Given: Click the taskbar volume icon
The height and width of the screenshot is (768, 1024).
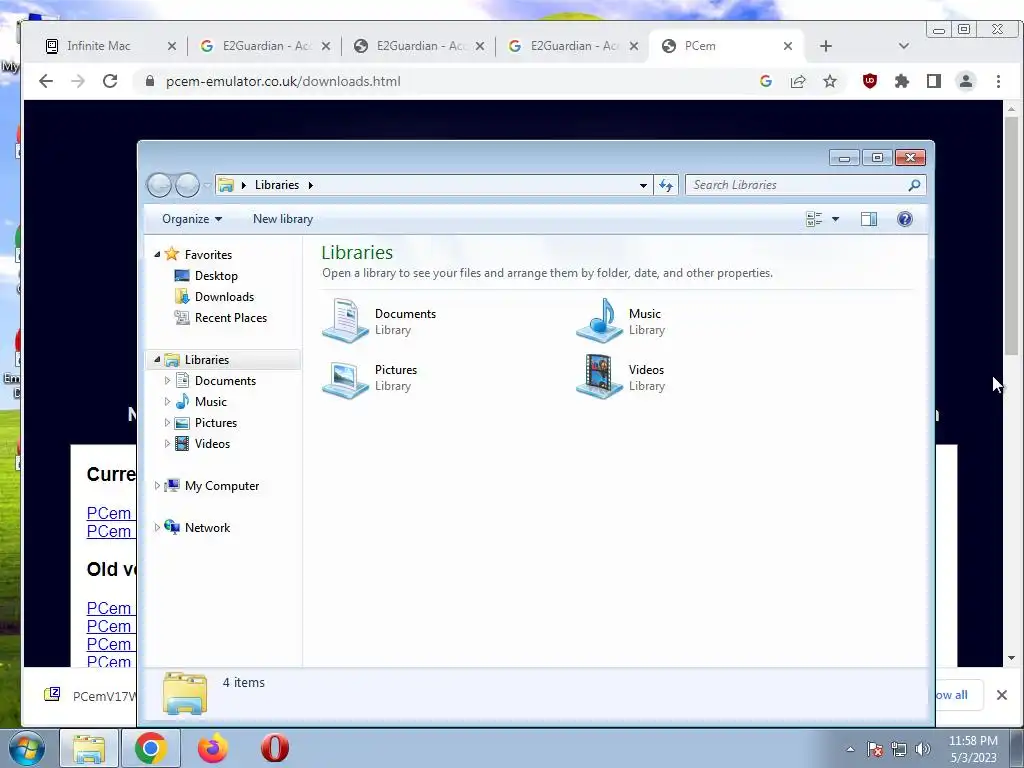Looking at the screenshot, I should [923, 749].
